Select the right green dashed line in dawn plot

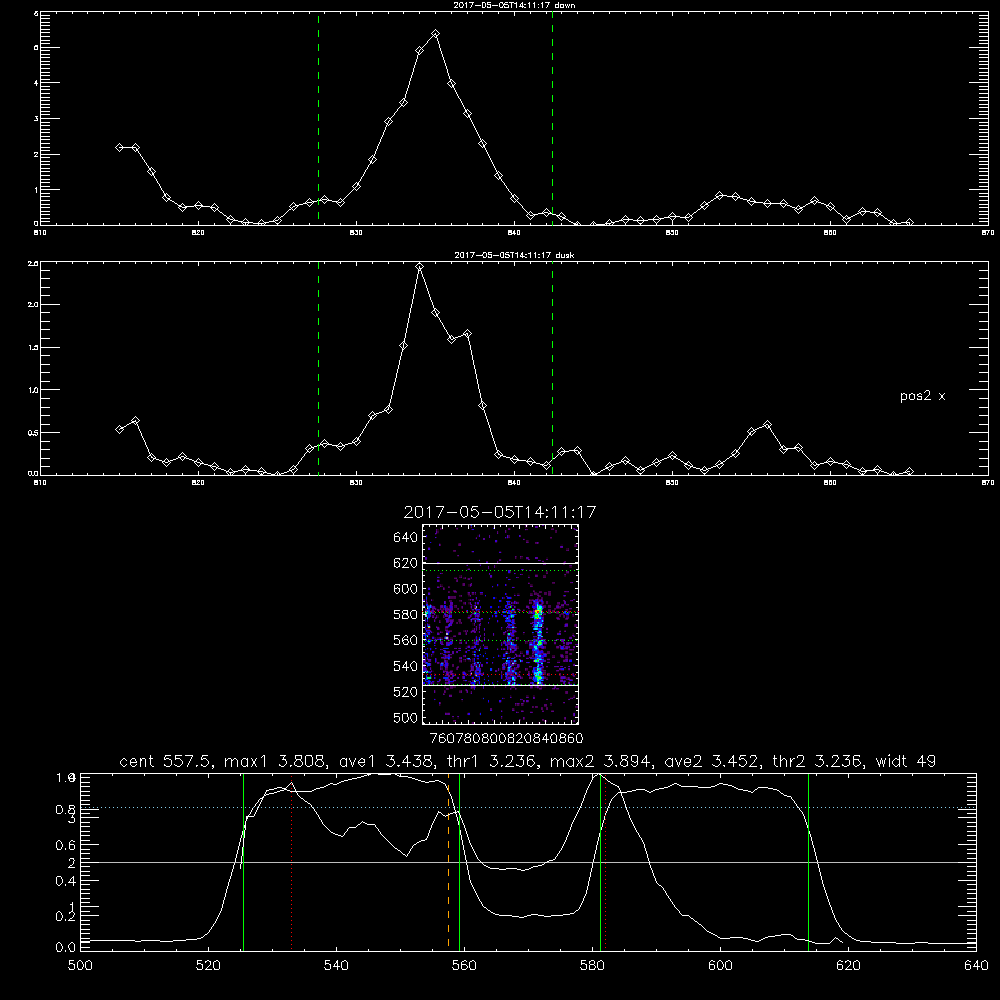pyautogui.click(x=552, y=118)
